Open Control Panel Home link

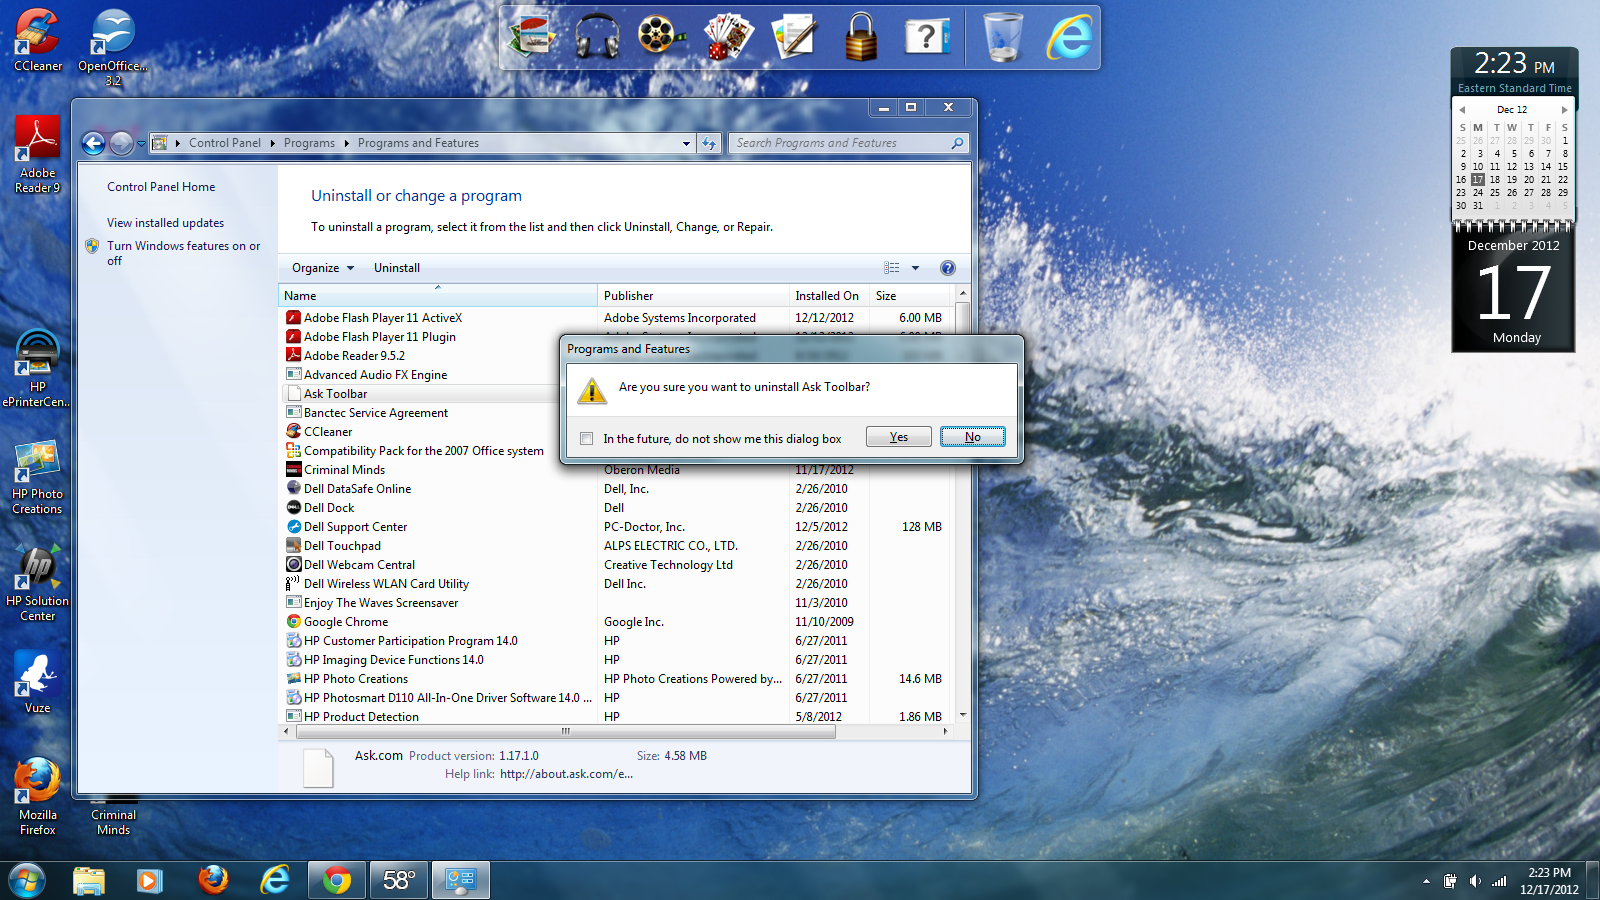[161, 187]
